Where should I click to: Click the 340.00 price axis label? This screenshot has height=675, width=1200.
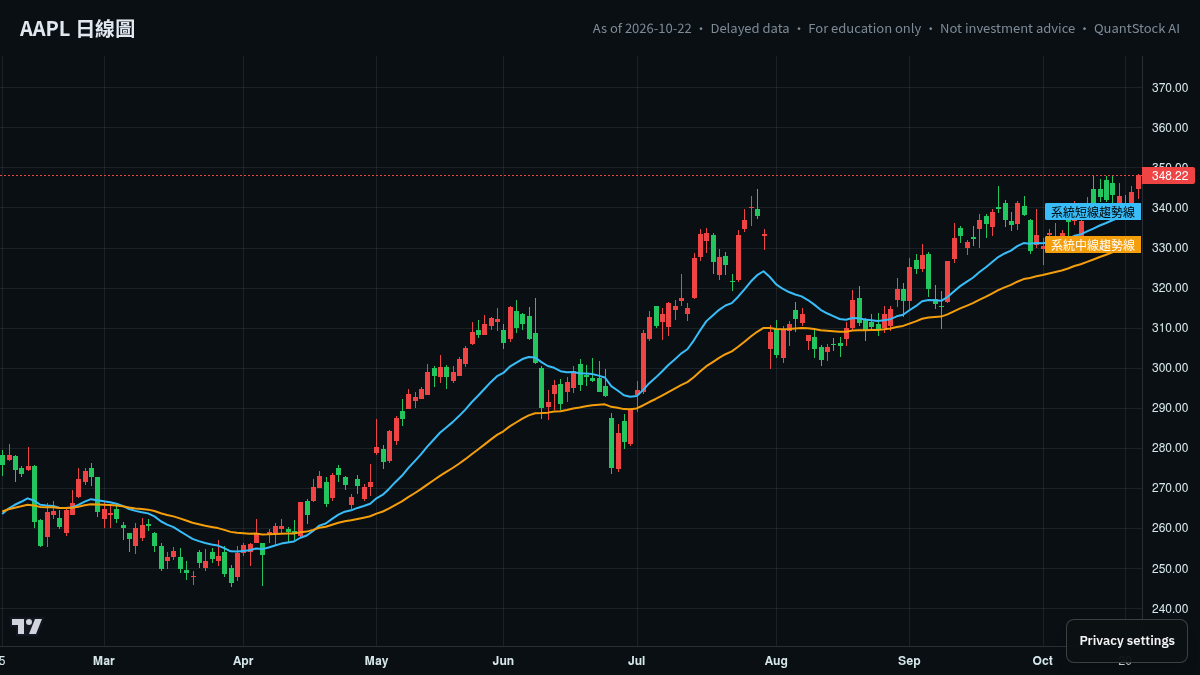tap(1169, 208)
